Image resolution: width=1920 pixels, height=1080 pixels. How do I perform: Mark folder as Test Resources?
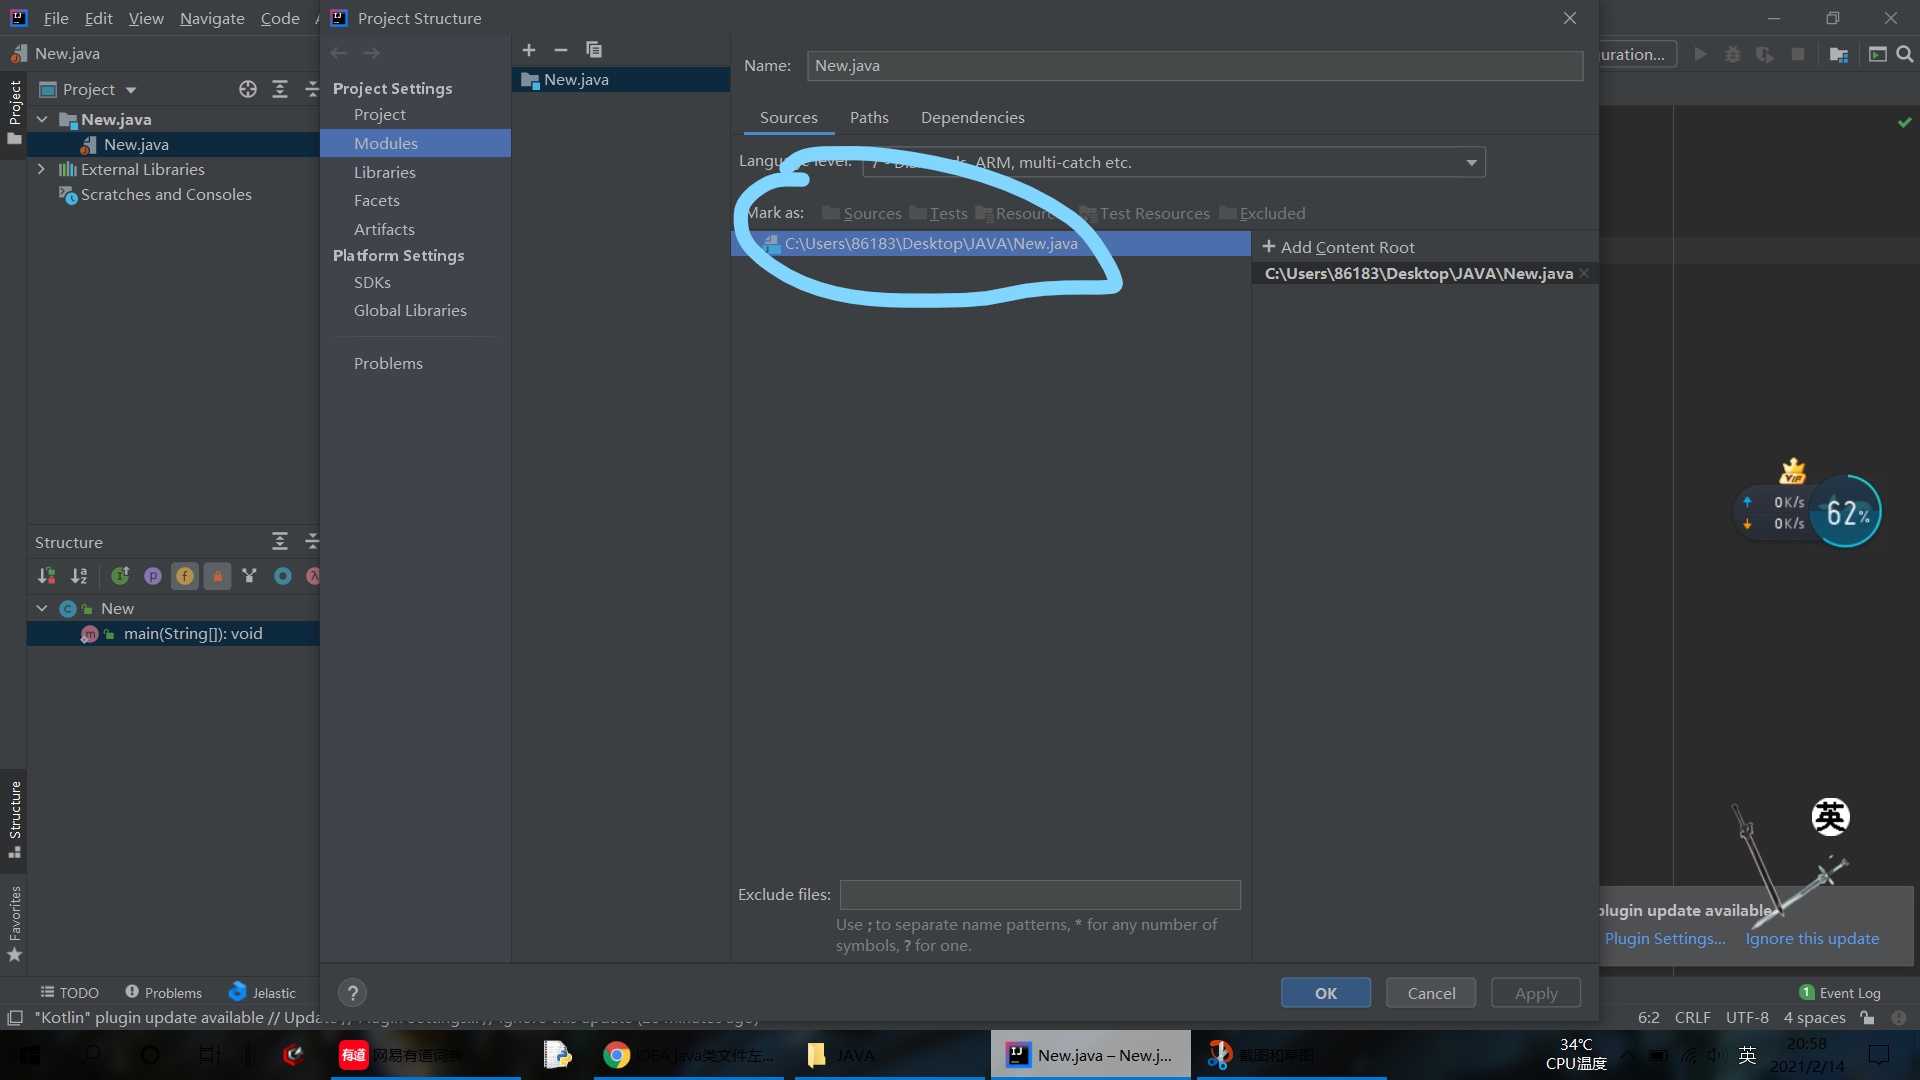tap(1145, 213)
